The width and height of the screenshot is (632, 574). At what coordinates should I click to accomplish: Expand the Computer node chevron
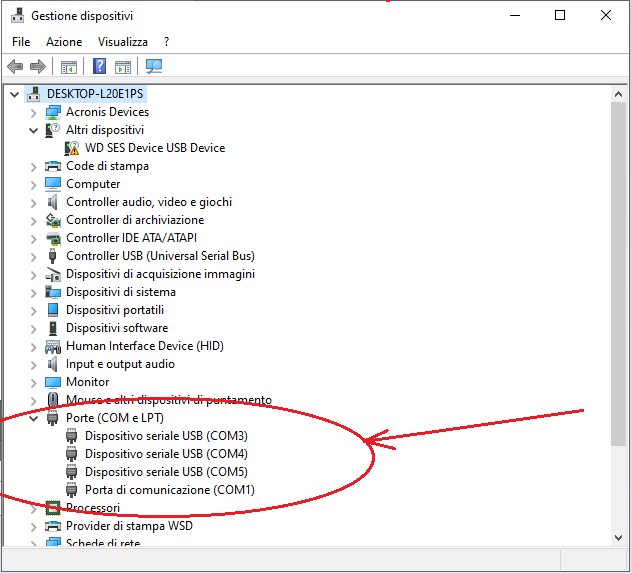(33, 185)
